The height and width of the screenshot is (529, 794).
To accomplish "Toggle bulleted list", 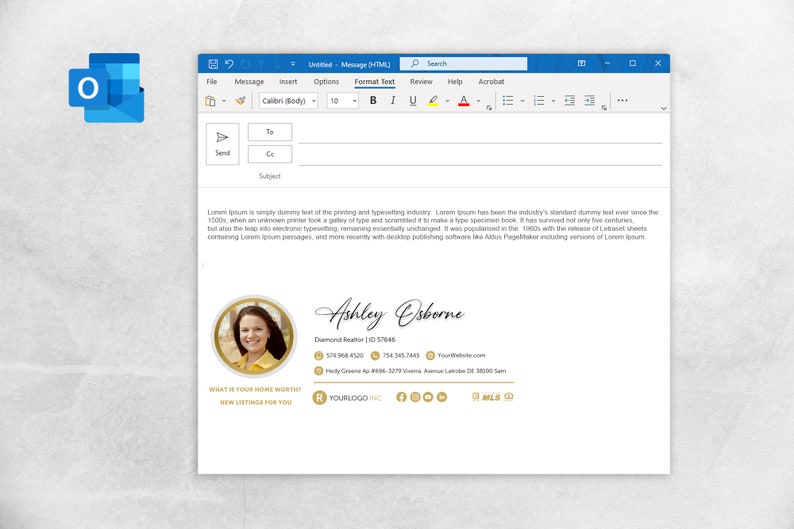I will tap(508, 101).
